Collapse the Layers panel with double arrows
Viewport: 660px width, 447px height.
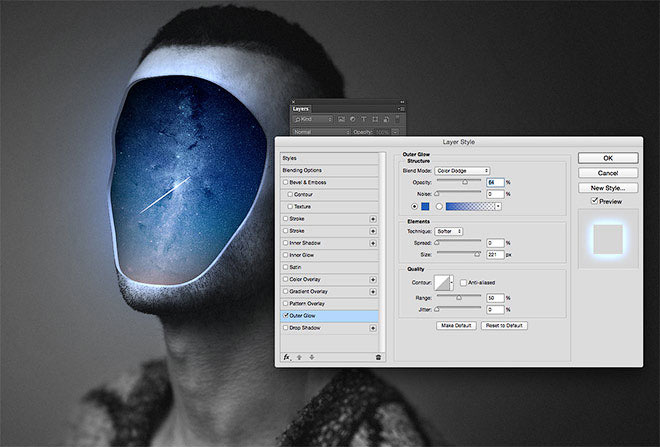click(x=402, y=101)
